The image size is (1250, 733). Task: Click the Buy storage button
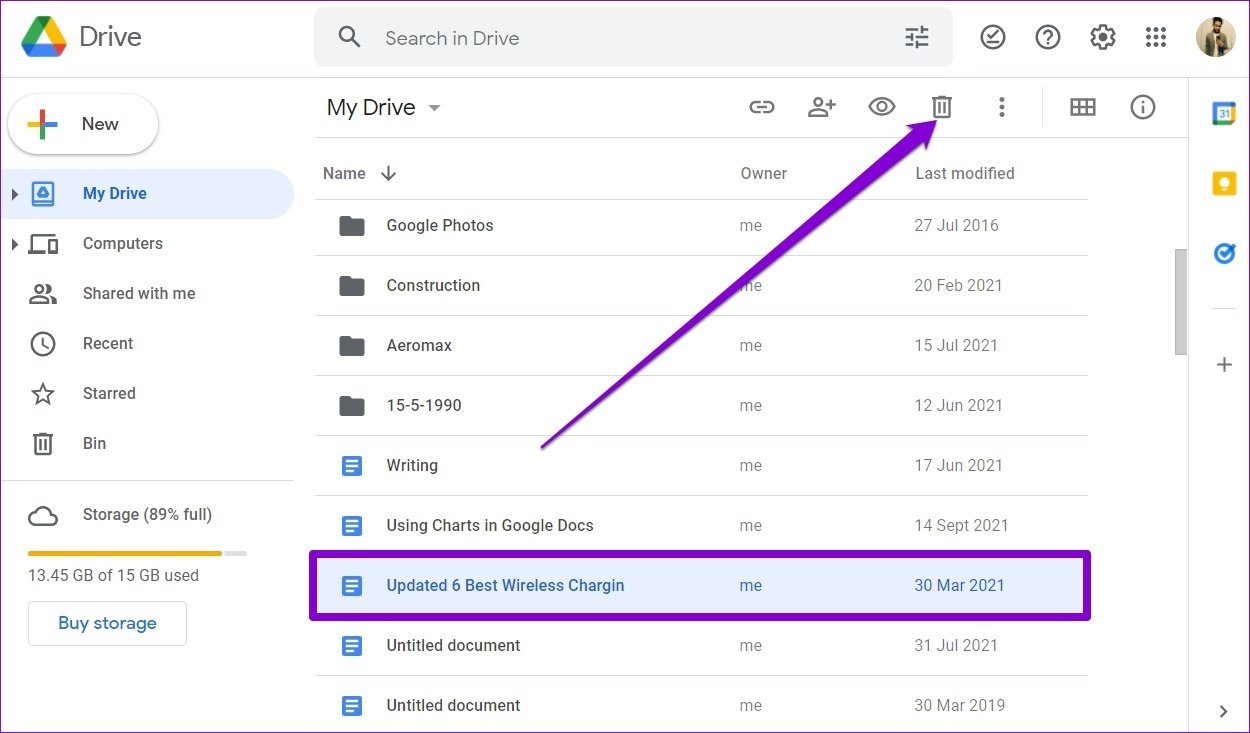[x=107, y=622]
